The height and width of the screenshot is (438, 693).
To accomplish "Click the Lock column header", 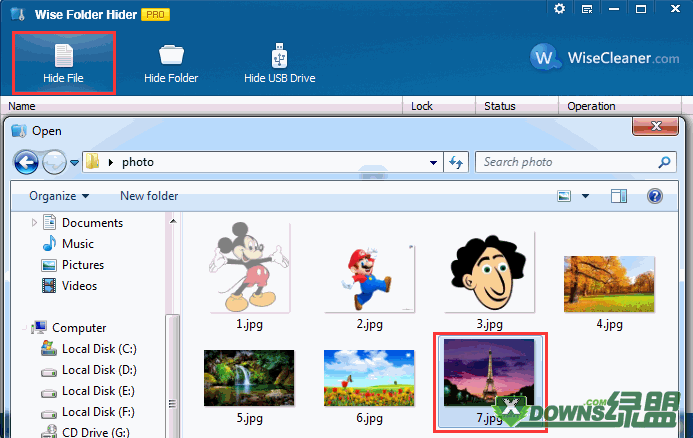I will point(422,106).
